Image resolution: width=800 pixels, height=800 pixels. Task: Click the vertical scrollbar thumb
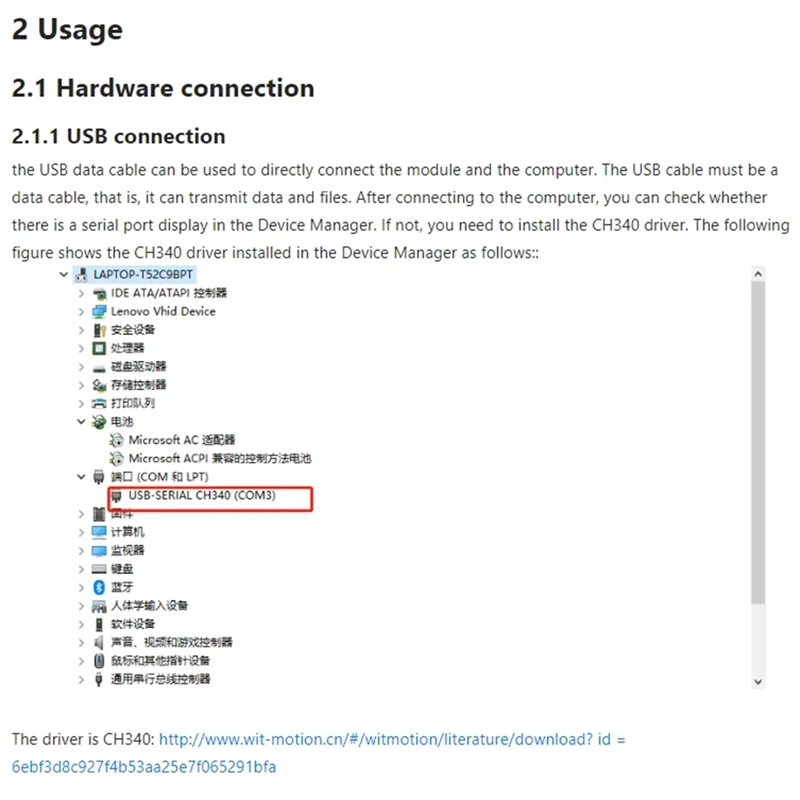click(x=758, y=442)
